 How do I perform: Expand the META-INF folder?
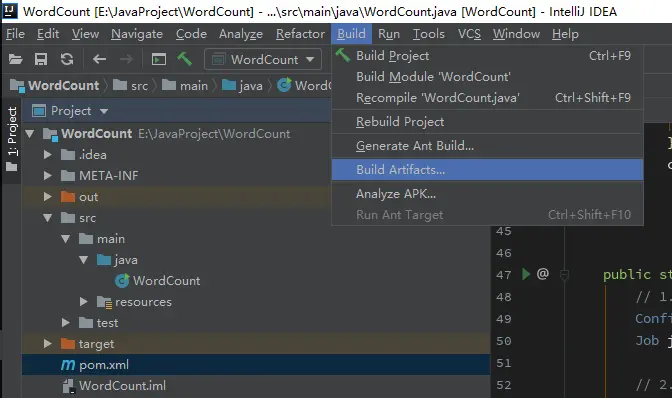coord(48,176)
